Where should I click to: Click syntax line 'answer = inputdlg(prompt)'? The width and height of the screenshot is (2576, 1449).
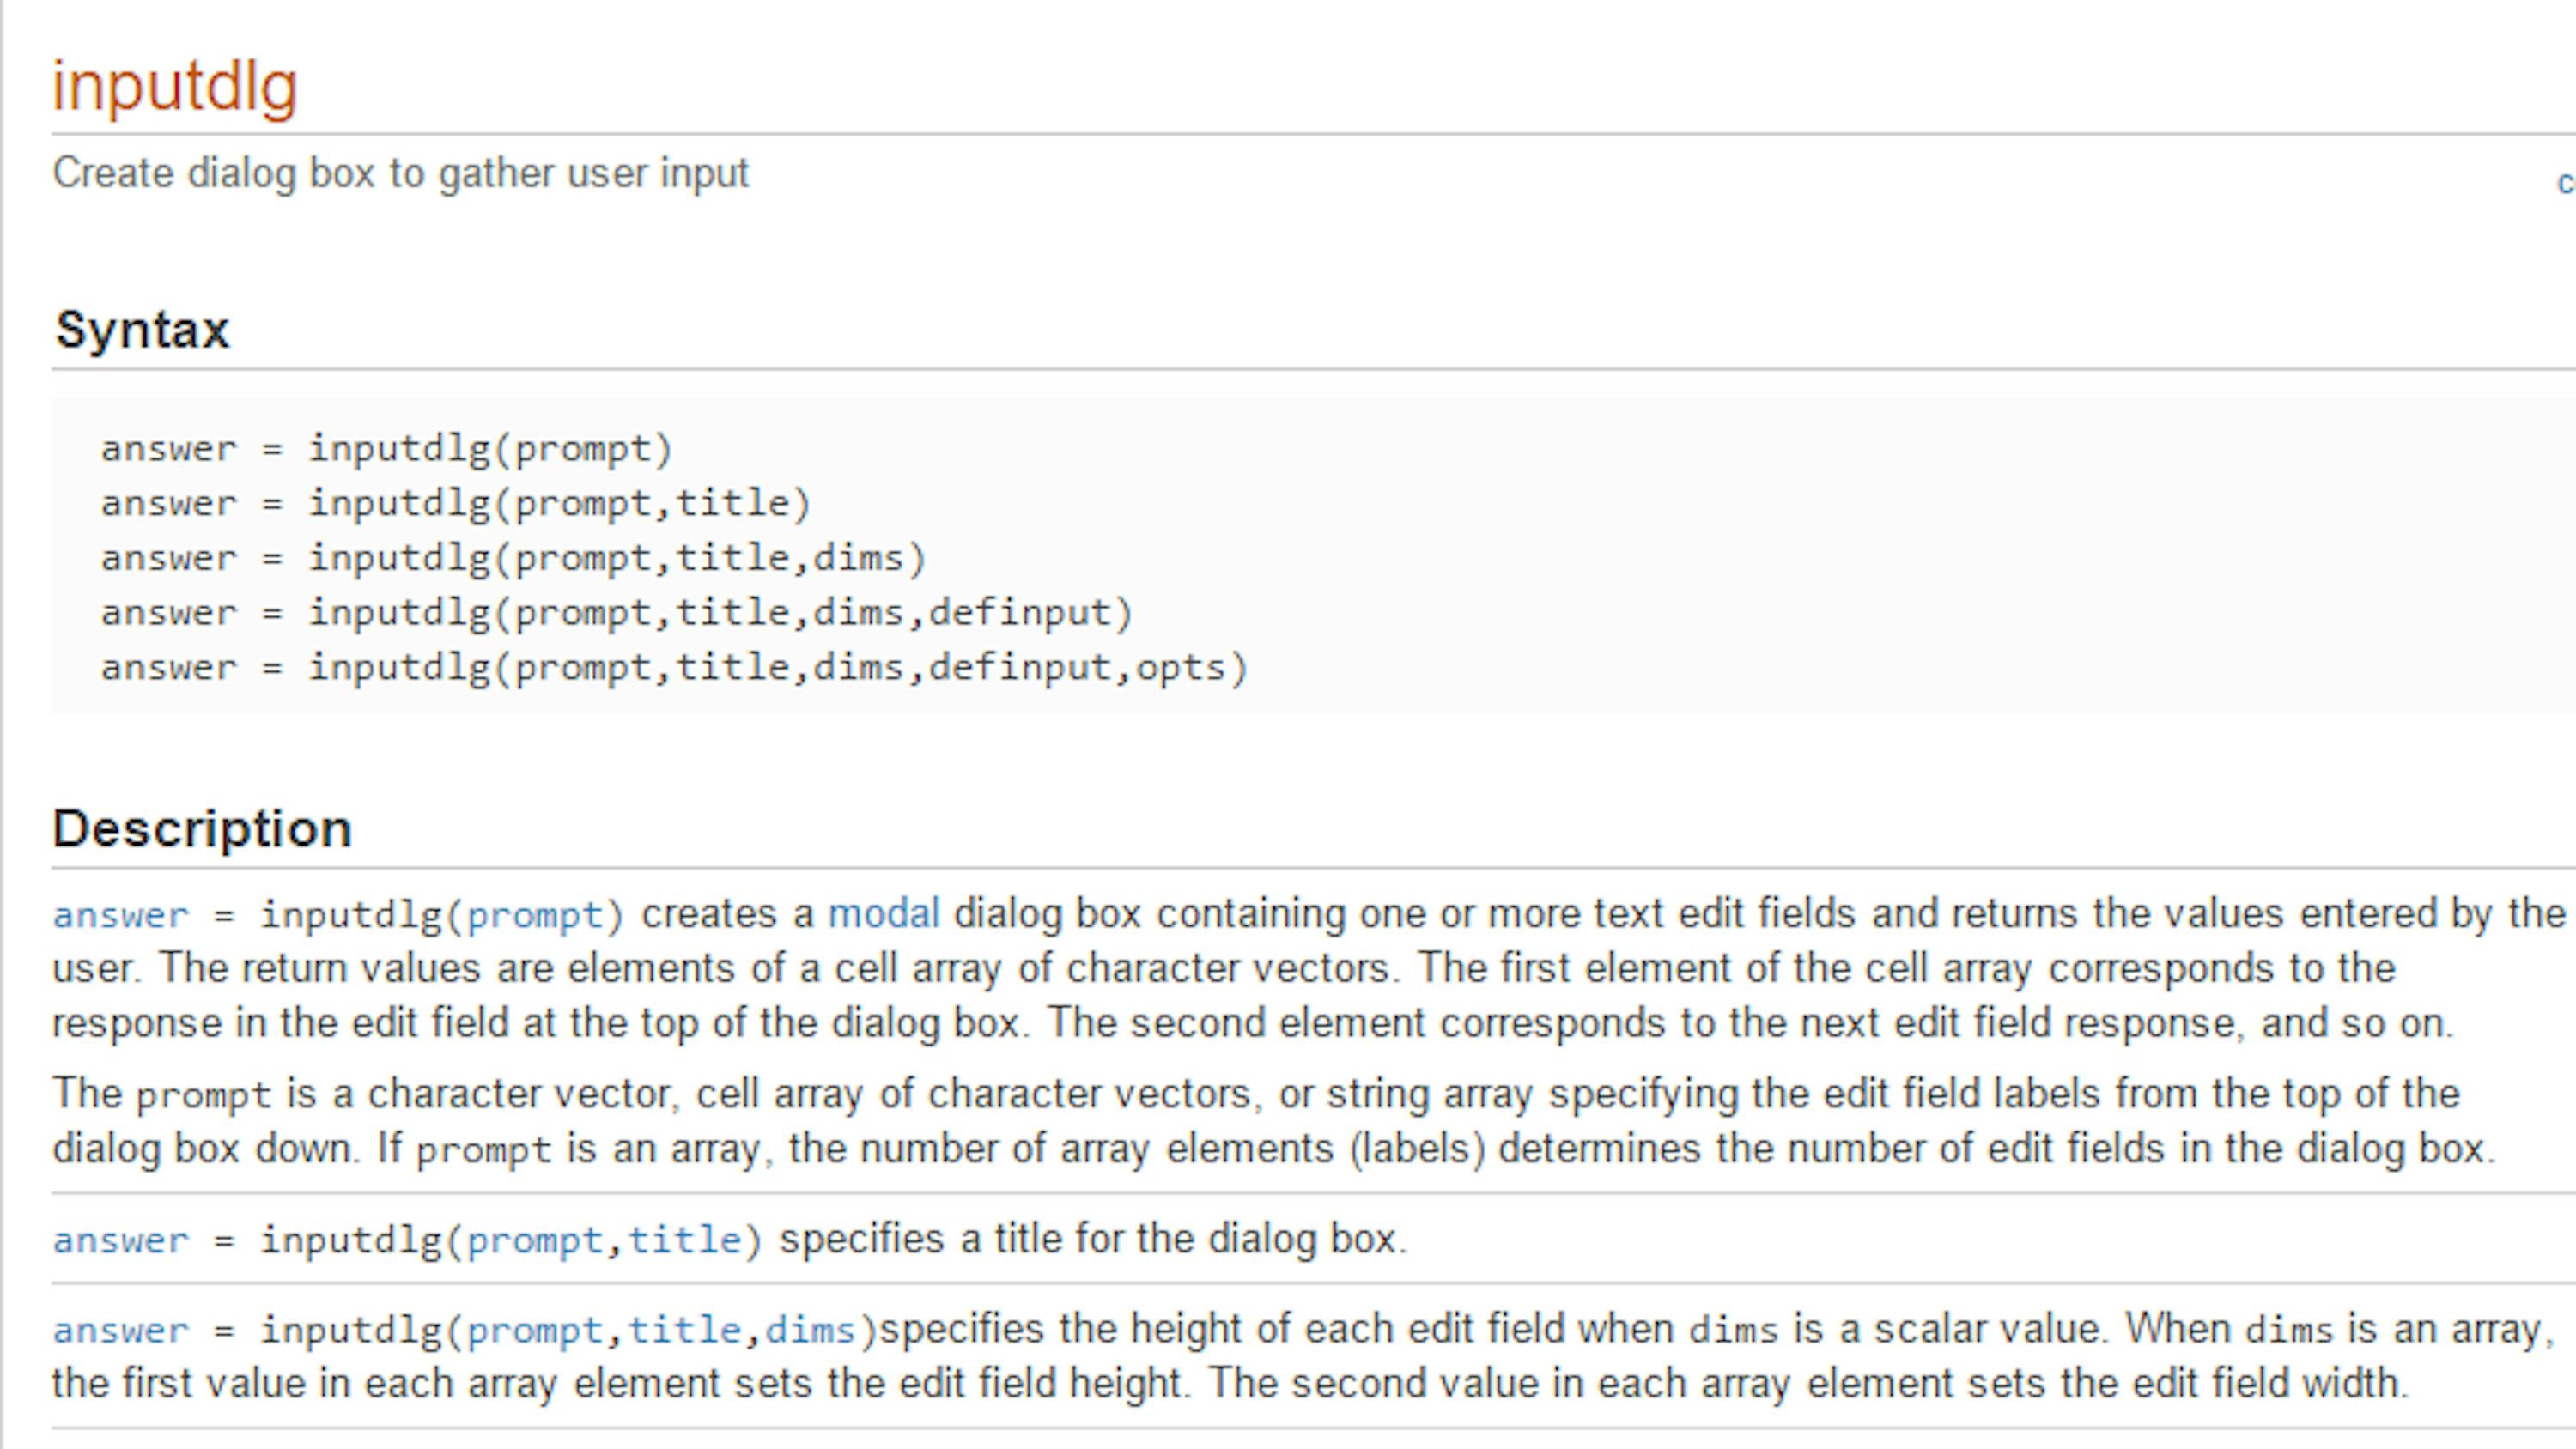(386, 449)
